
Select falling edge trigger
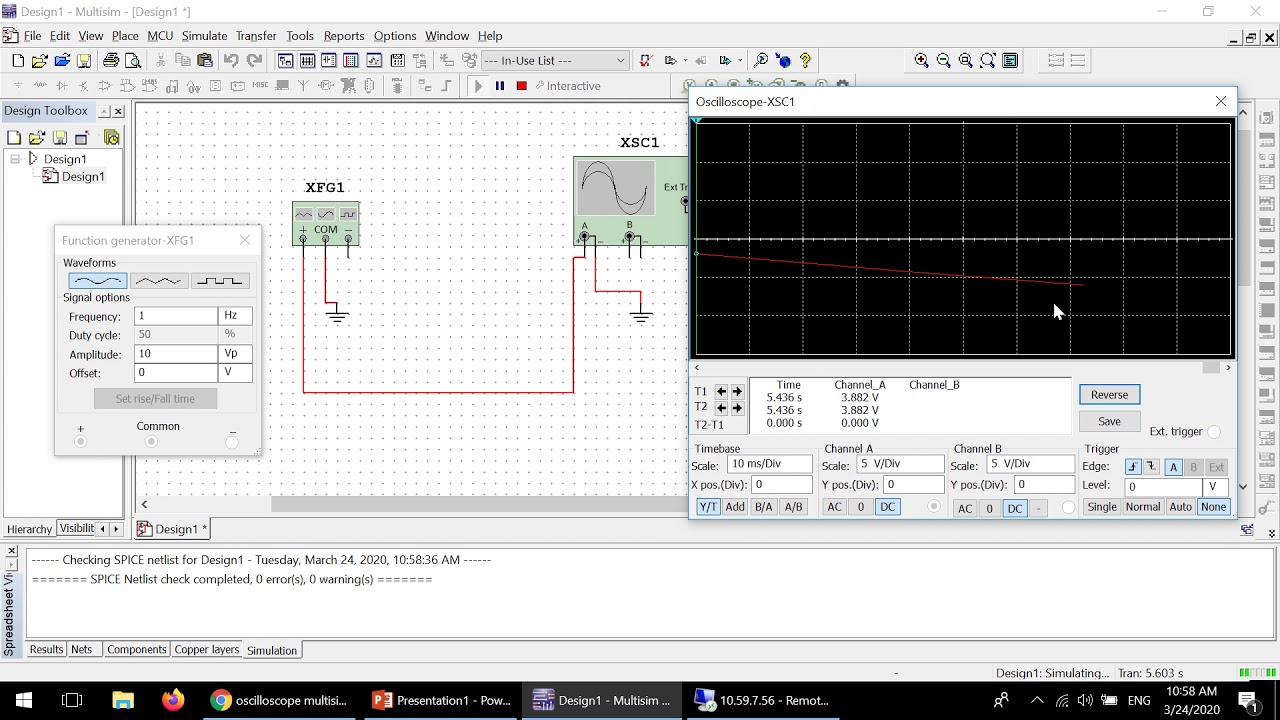(x=1151, y=467)
